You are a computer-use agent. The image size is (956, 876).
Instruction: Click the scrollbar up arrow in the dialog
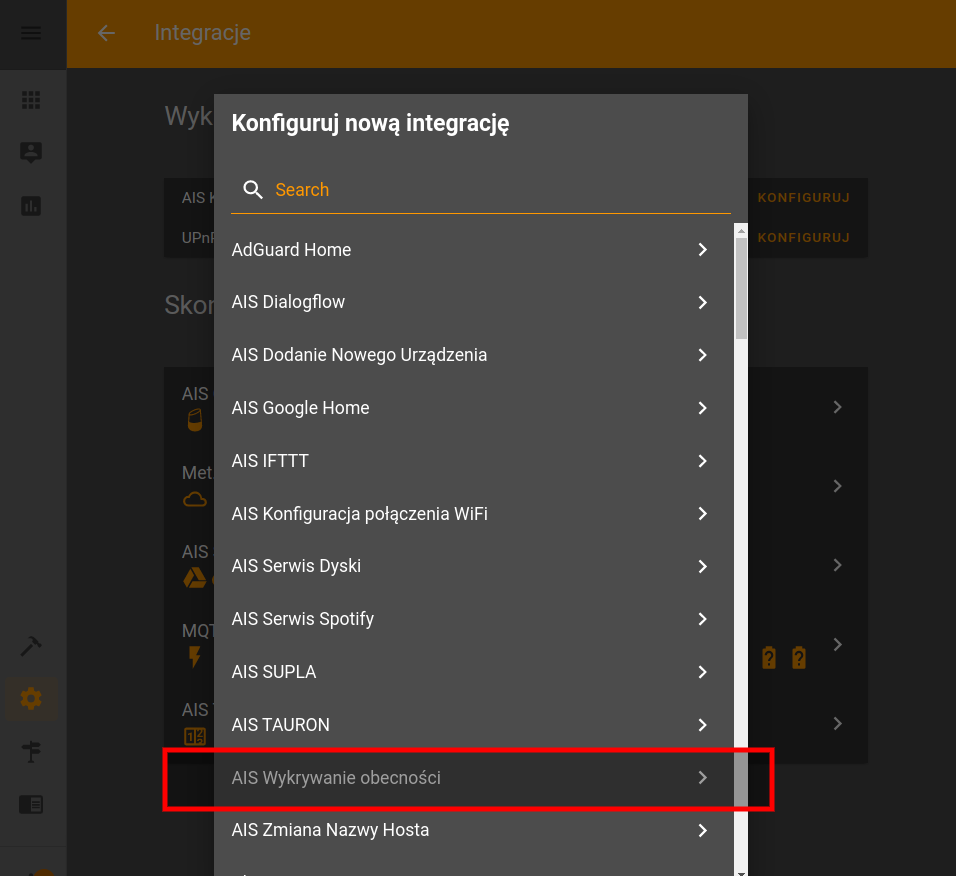(x=741, y=230)
